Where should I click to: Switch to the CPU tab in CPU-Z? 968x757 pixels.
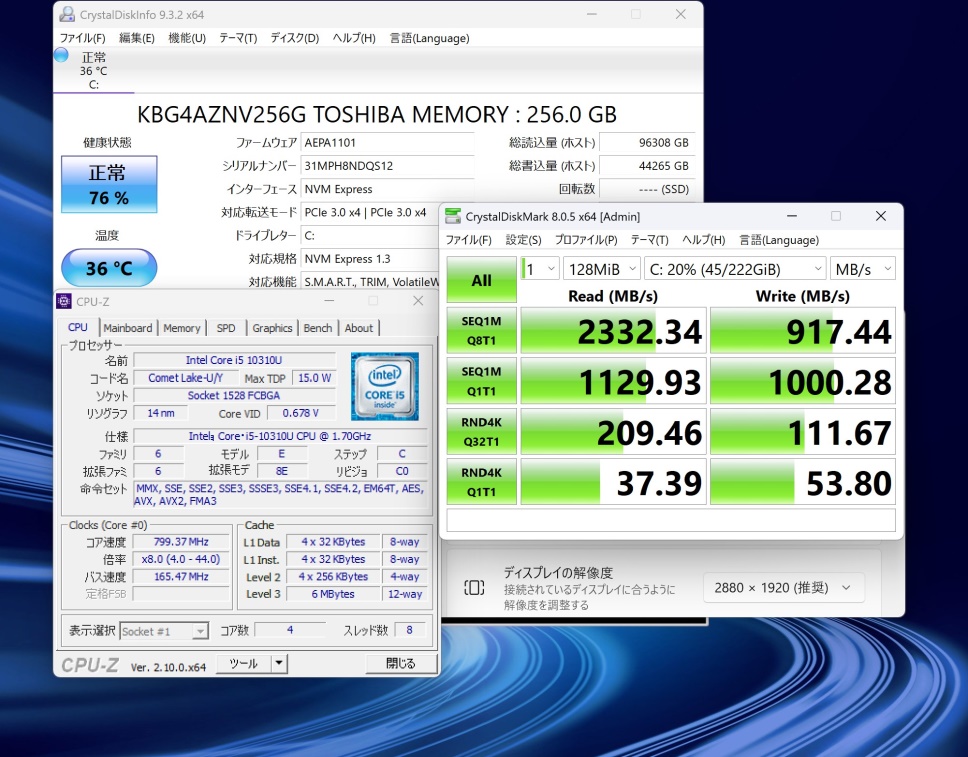click(78, 327)
